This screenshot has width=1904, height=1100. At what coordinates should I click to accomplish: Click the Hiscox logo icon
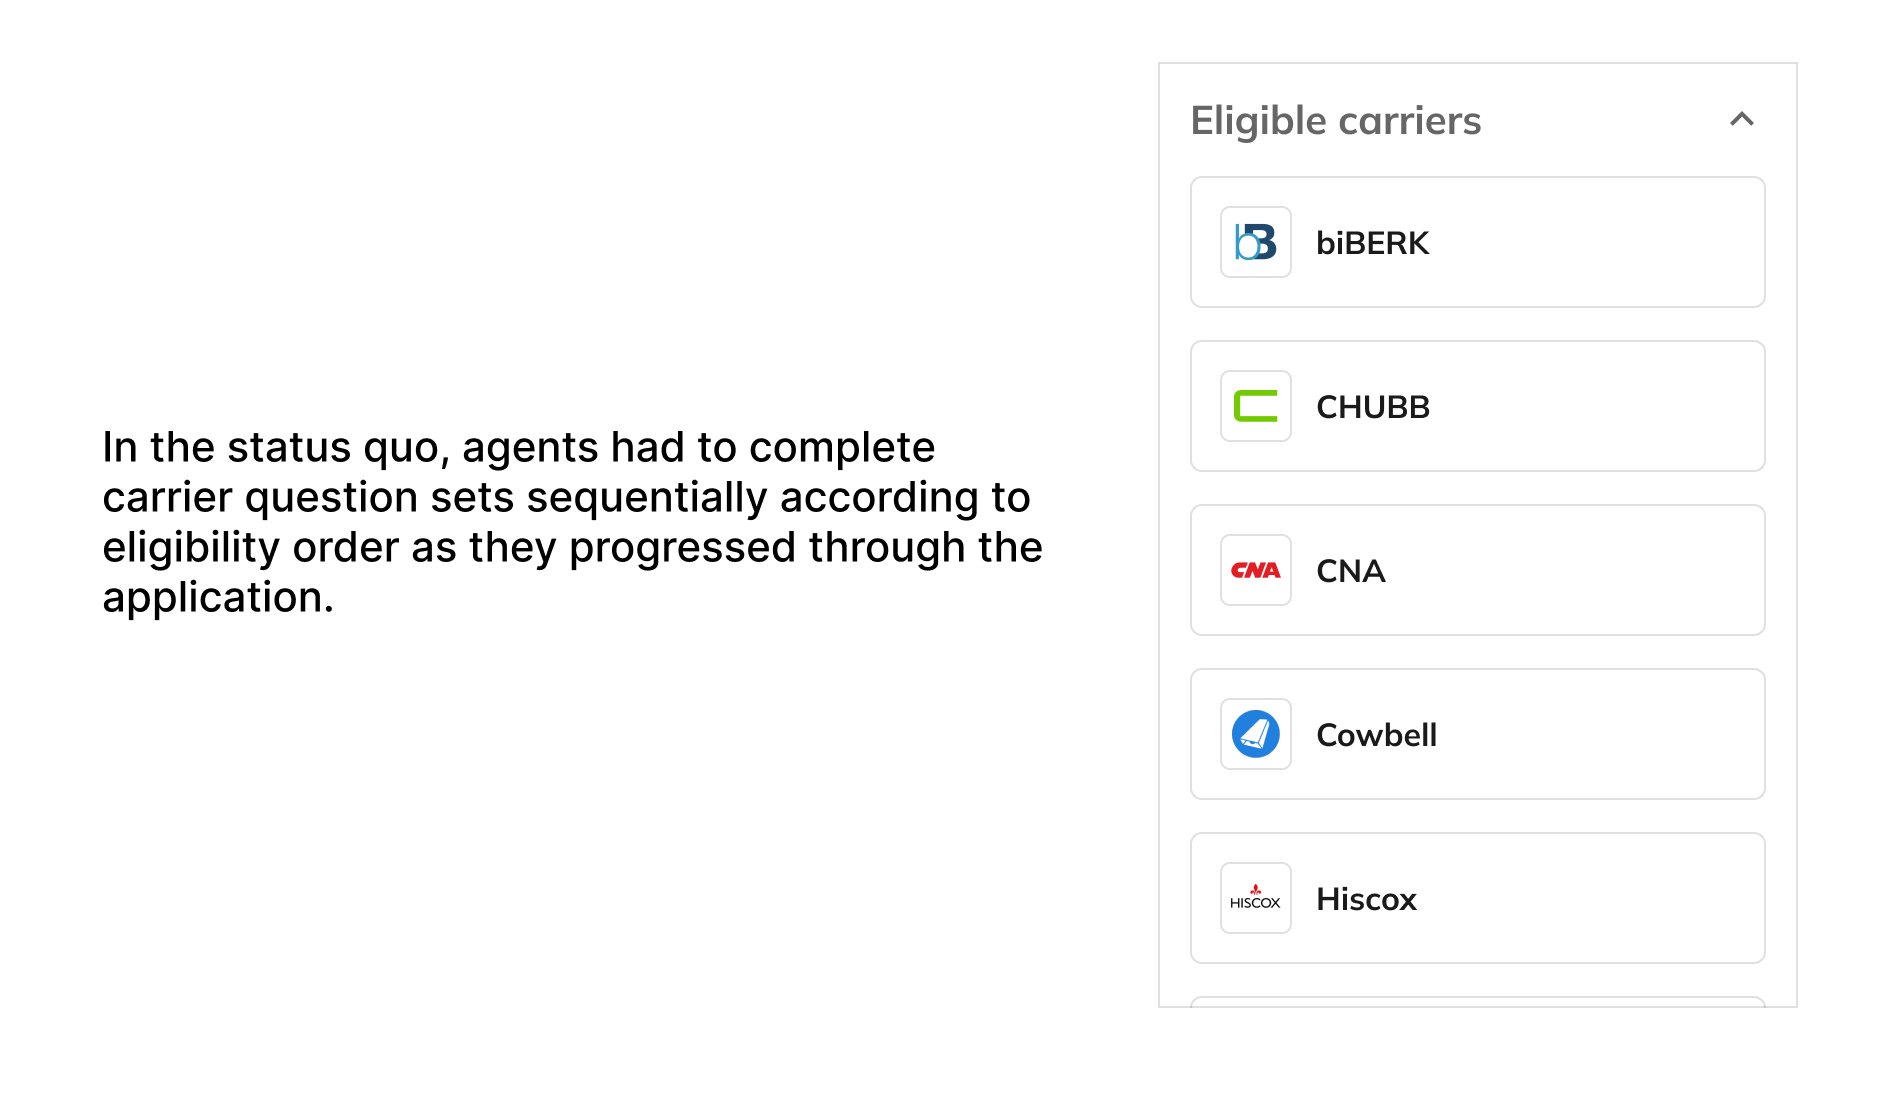(x=1255, y=898)
